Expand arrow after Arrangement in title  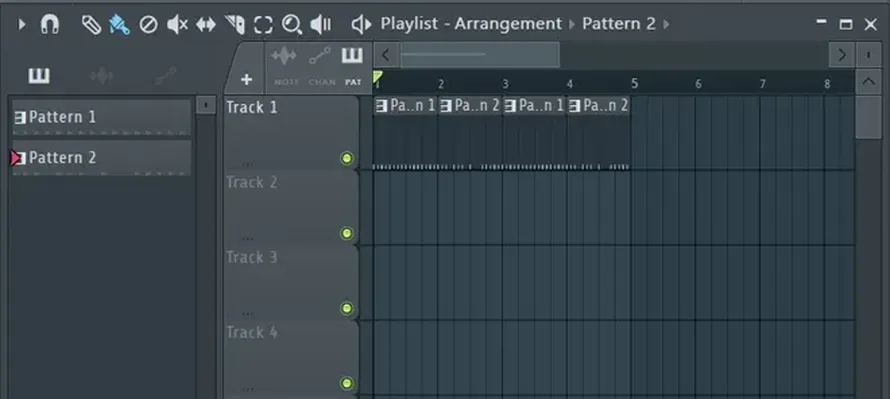(x=571, y=24)
